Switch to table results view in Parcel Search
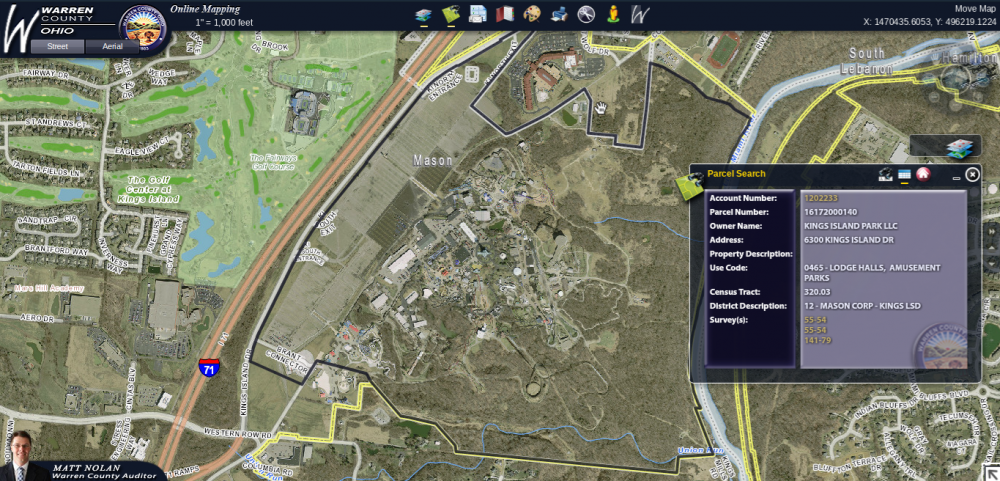 point(904,174)
